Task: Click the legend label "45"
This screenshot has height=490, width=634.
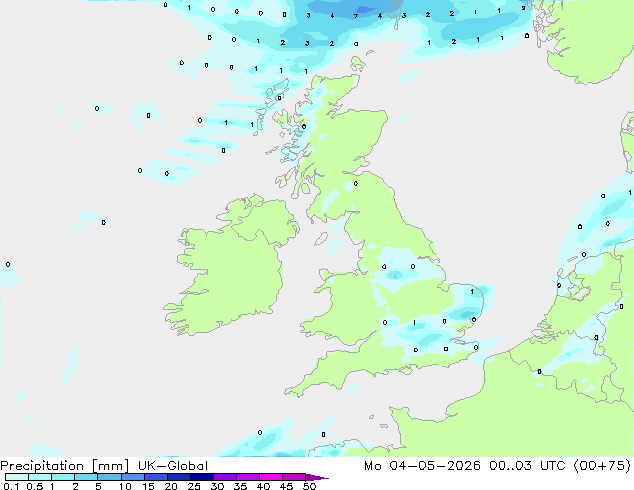Action: [286, 486]
